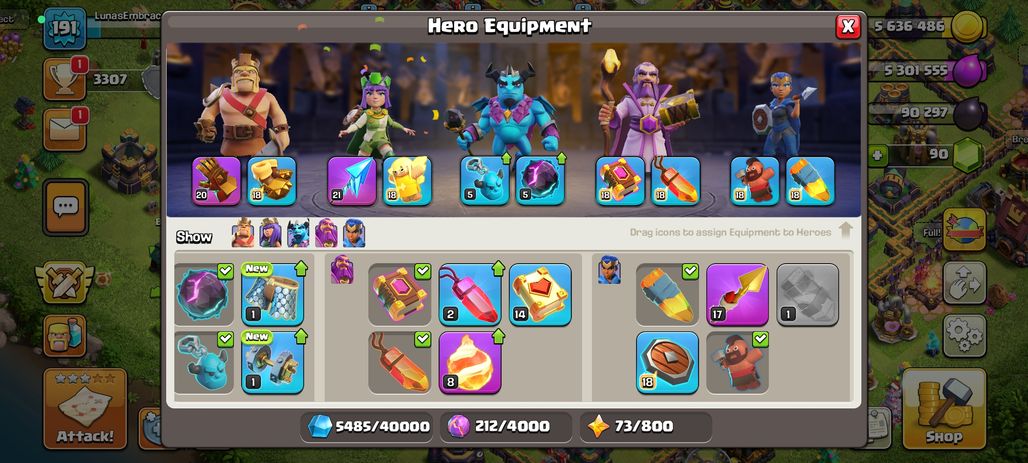
Task: Select Barbarian King's level 20 gauntlet equipment
Action: [216, 181]
